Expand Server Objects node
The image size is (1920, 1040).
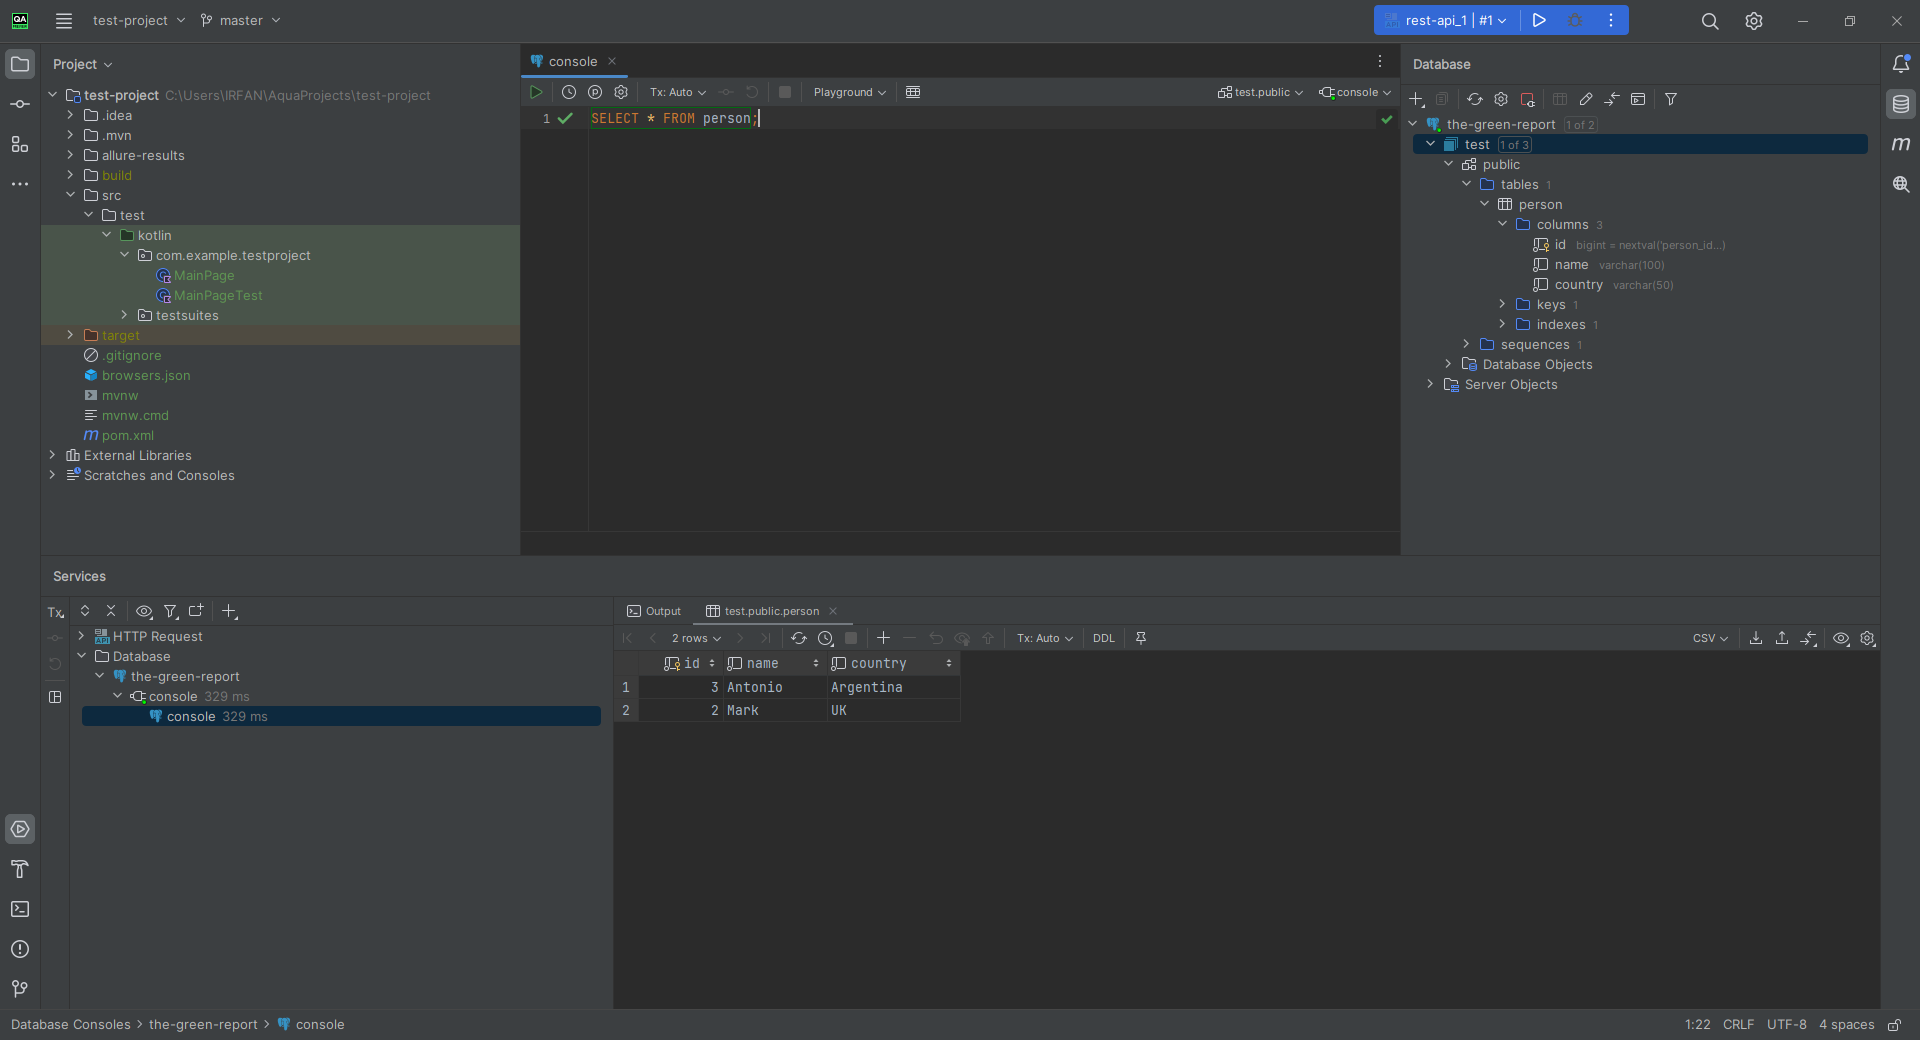[1430, 384]
